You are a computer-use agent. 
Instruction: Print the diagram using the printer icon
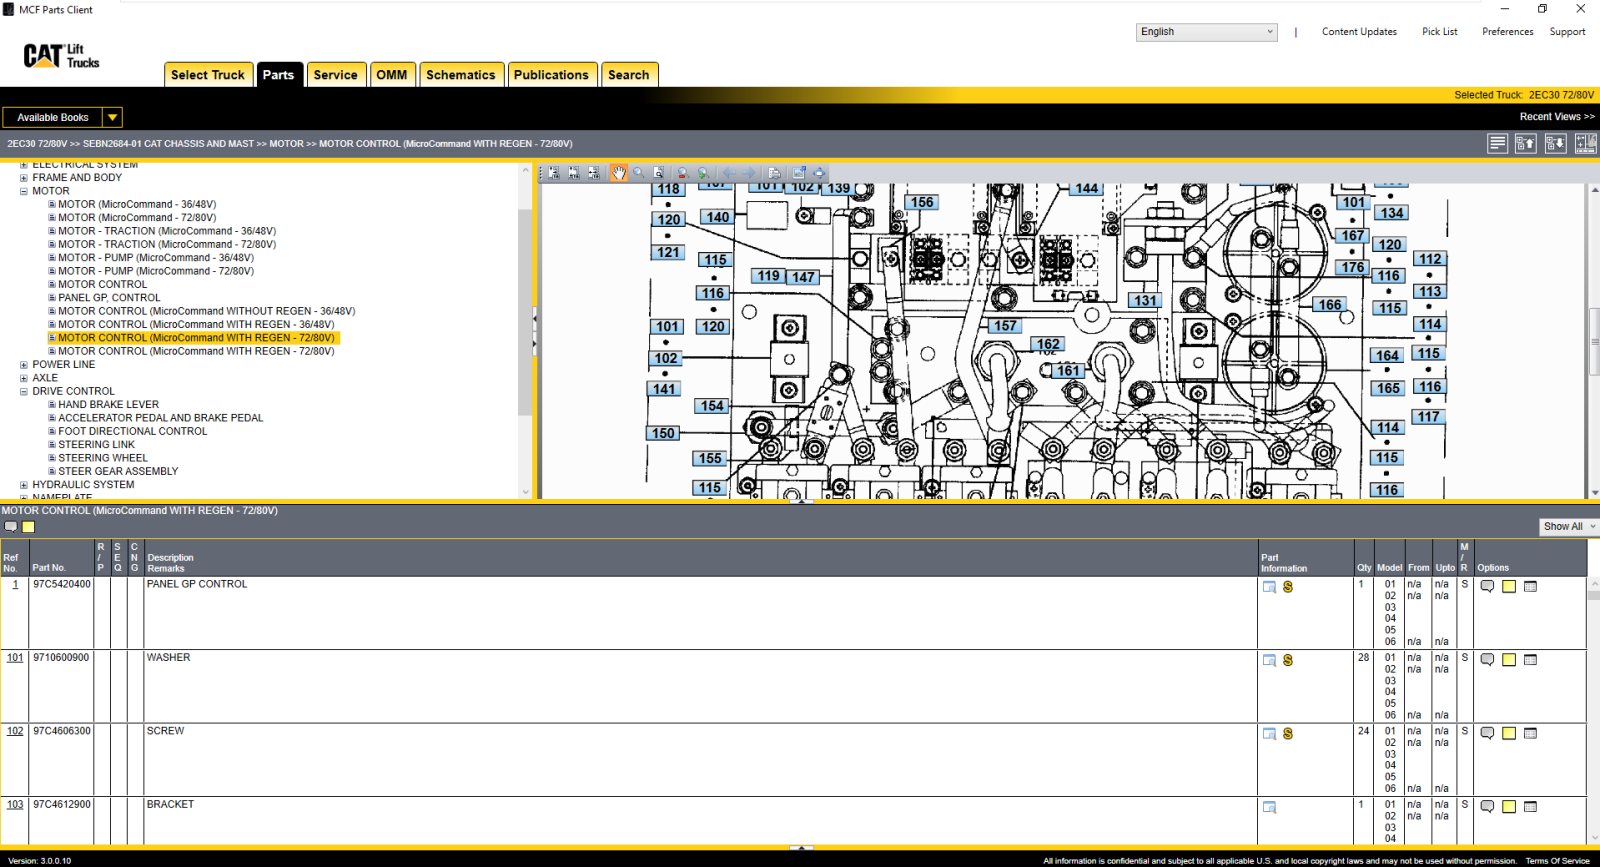[775, 173]
